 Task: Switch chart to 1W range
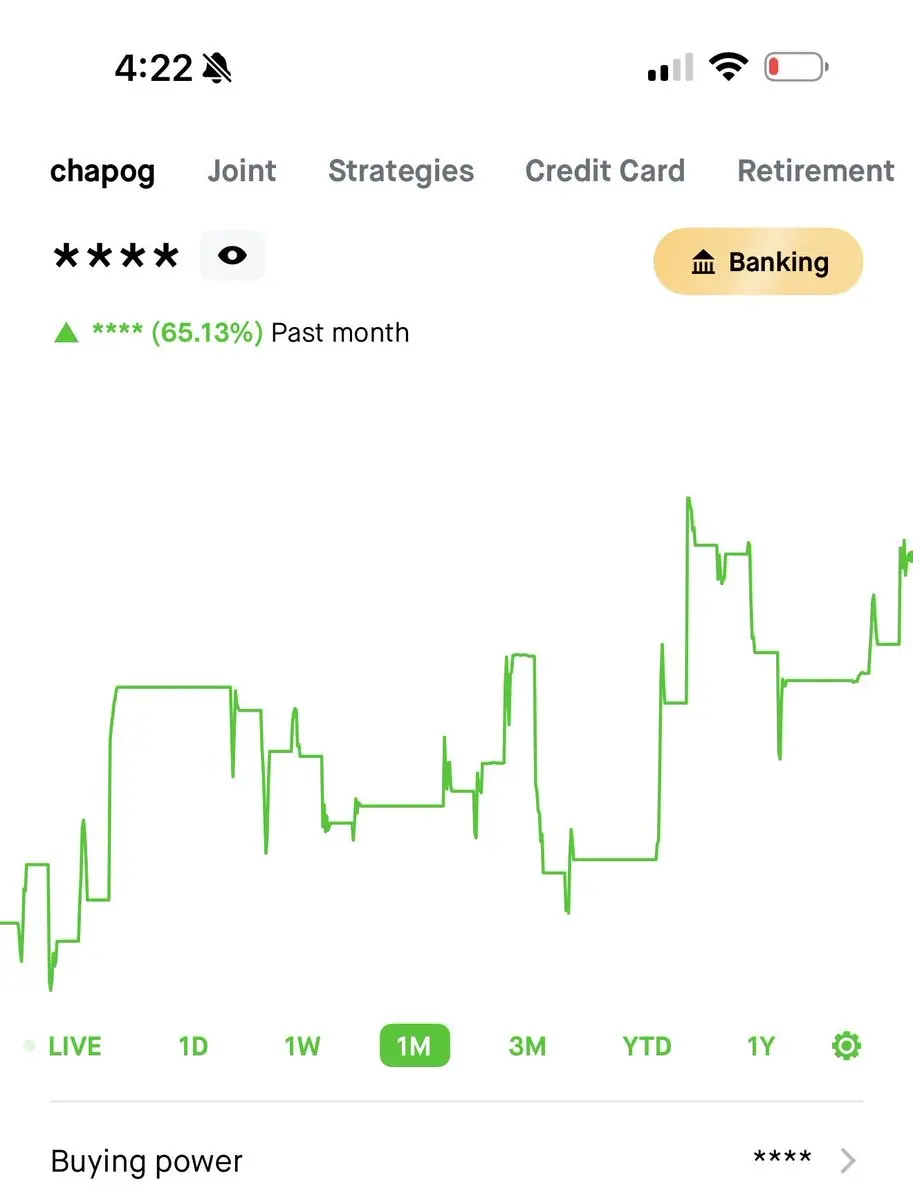click(x=303, y=1047)
